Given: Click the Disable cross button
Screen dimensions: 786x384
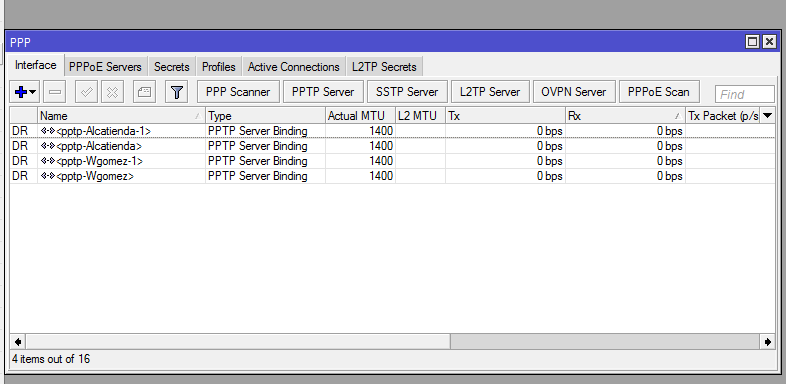Looking at the screenshot, I should pos(112,92).
